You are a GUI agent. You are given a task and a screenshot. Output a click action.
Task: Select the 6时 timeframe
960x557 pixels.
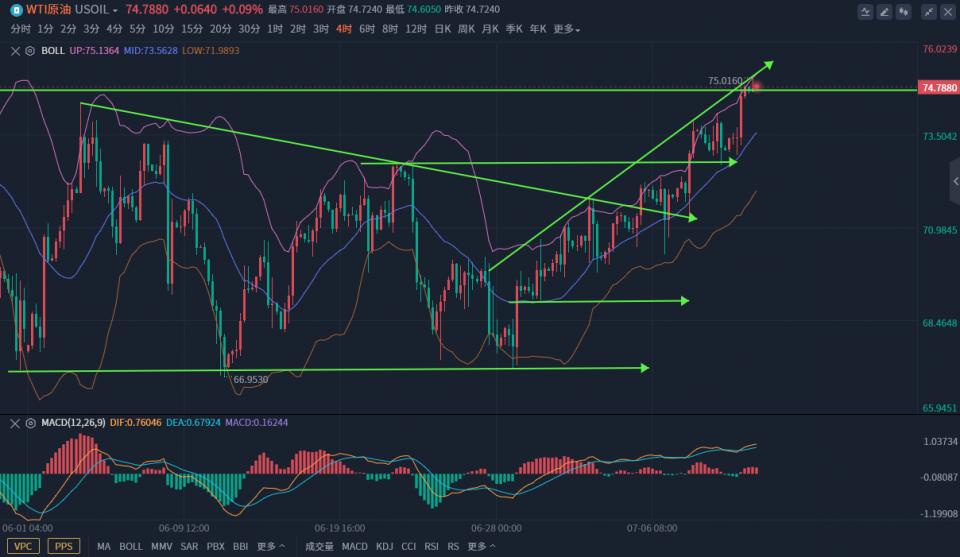pyautogui.click(x=367, y=29)
